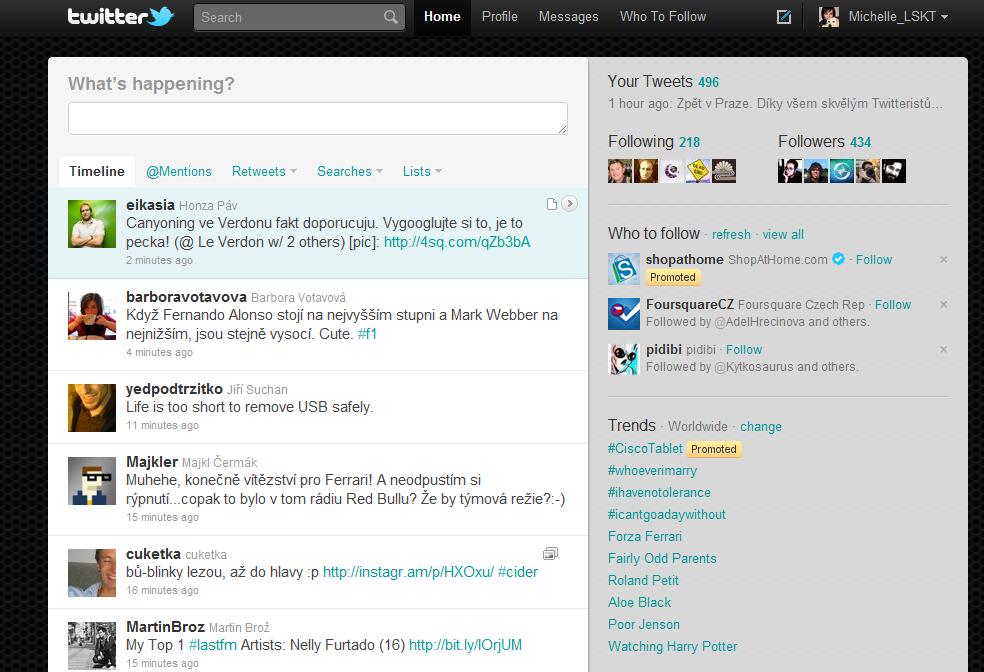
Task: Follow FoursquareCZ
Action: click(892, 305)
